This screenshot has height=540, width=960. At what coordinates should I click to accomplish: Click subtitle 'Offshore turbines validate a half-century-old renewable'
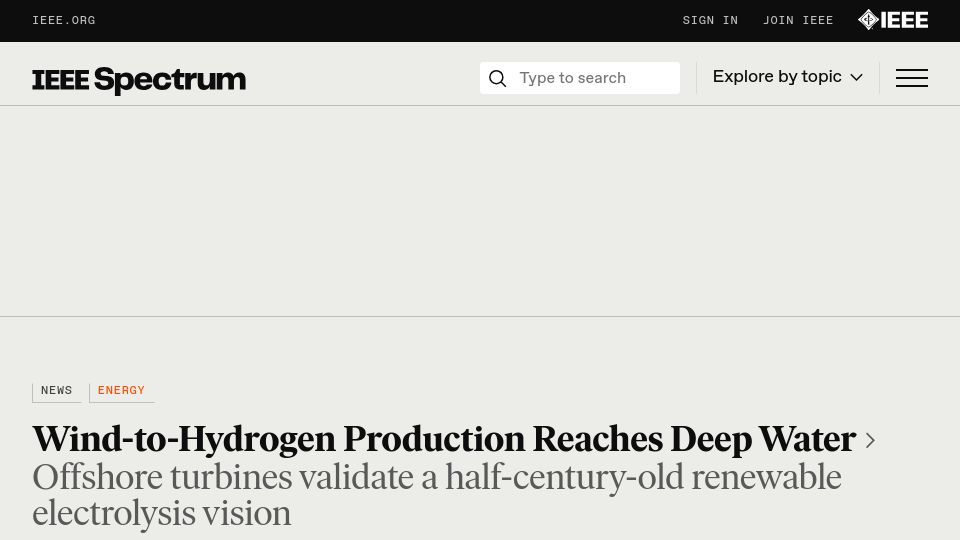click(x=437, y=478)
